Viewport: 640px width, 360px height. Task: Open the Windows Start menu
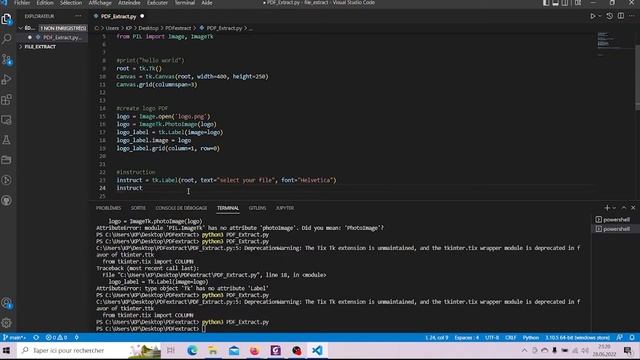[7, 350]
